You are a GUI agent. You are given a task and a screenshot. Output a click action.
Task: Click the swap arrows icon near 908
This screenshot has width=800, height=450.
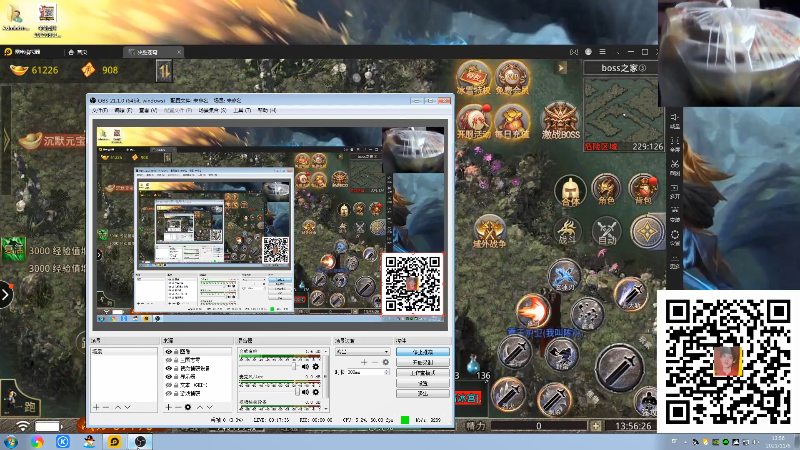coord(164,71)
